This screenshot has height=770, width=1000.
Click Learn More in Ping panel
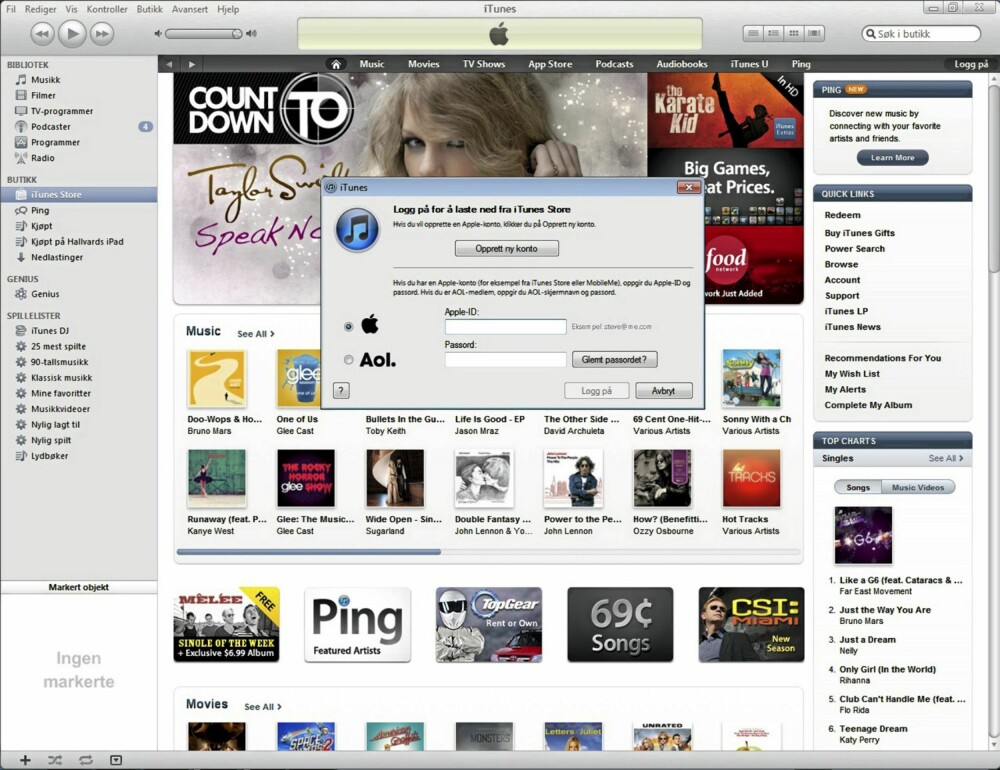tap(892, 158)
